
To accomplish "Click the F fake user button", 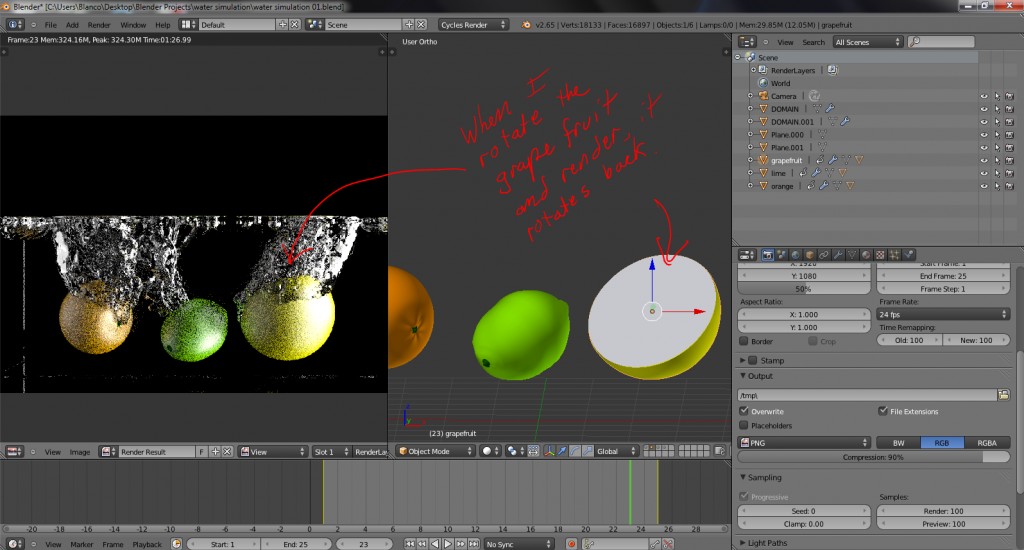I will coord(201,451).
